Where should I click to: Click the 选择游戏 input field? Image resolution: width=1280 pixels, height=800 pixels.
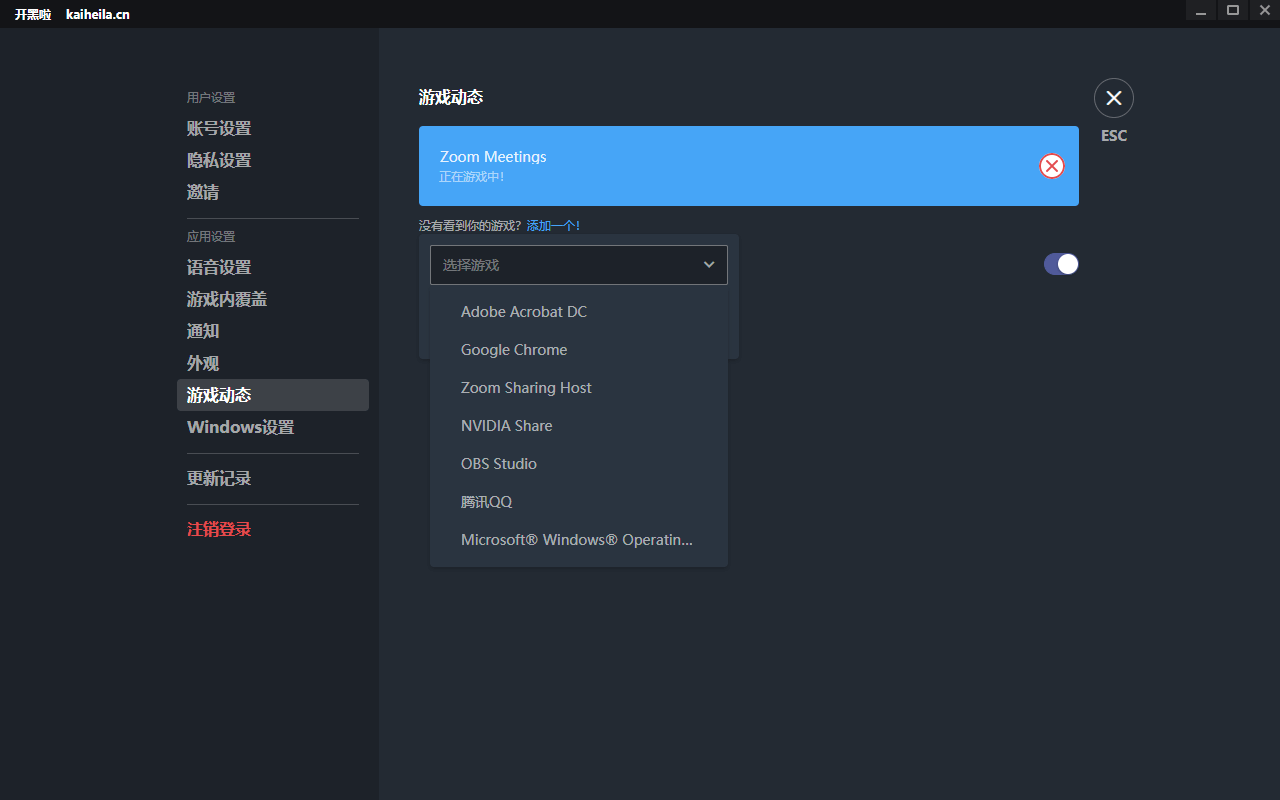pyautogui.click(x=560, y=265)
